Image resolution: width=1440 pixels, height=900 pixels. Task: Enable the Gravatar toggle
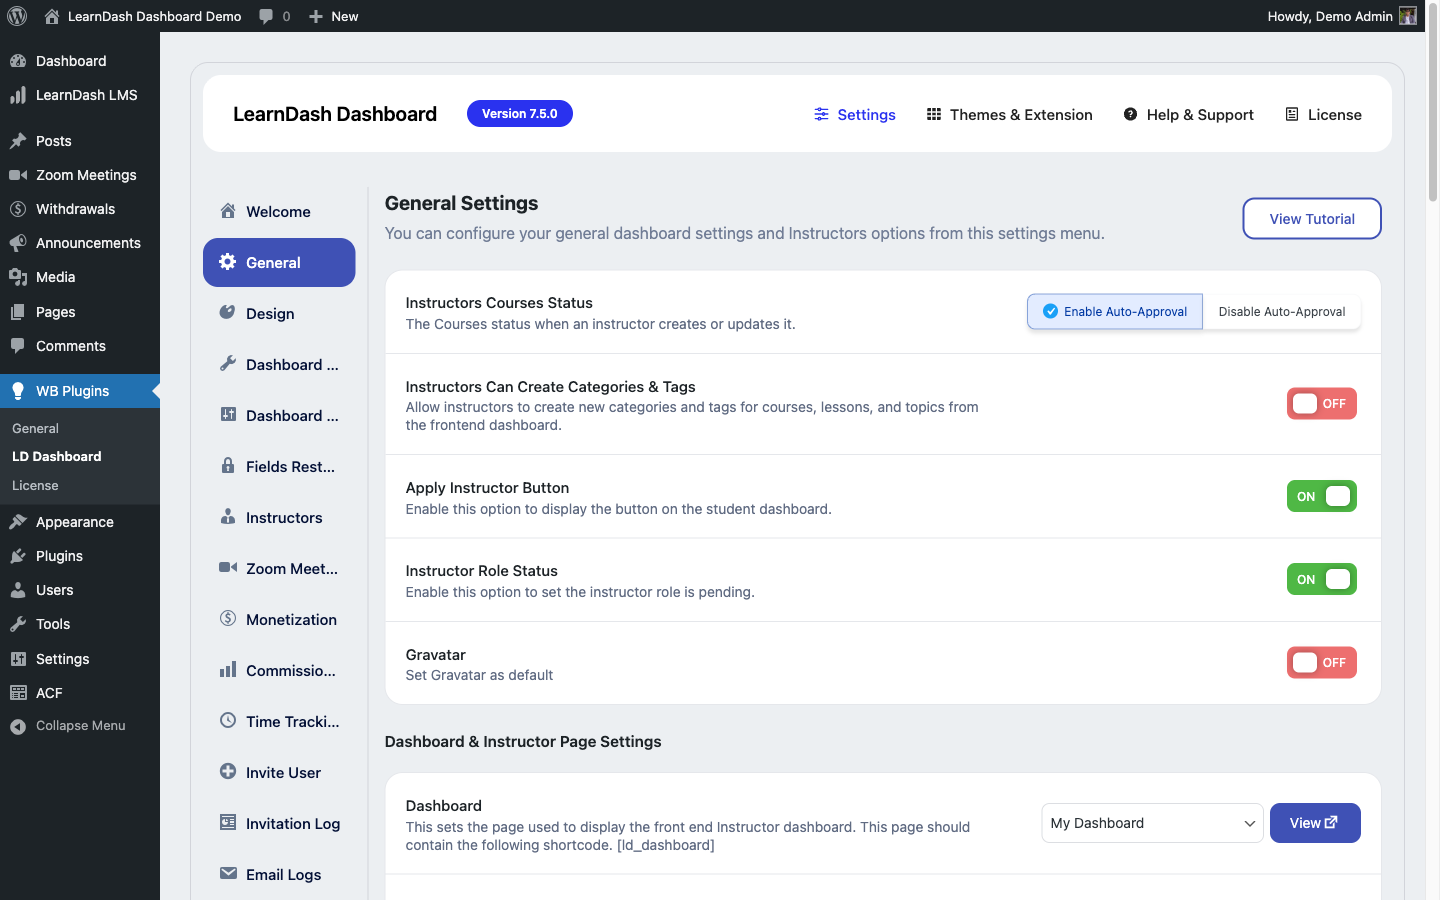tap(1321, 662)
